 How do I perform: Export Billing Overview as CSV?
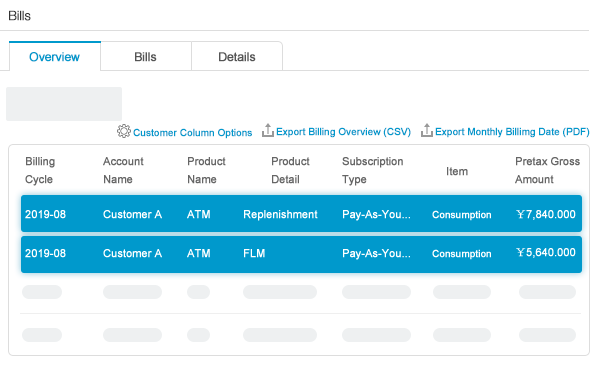pyautogui.click(x=343, y=132)
